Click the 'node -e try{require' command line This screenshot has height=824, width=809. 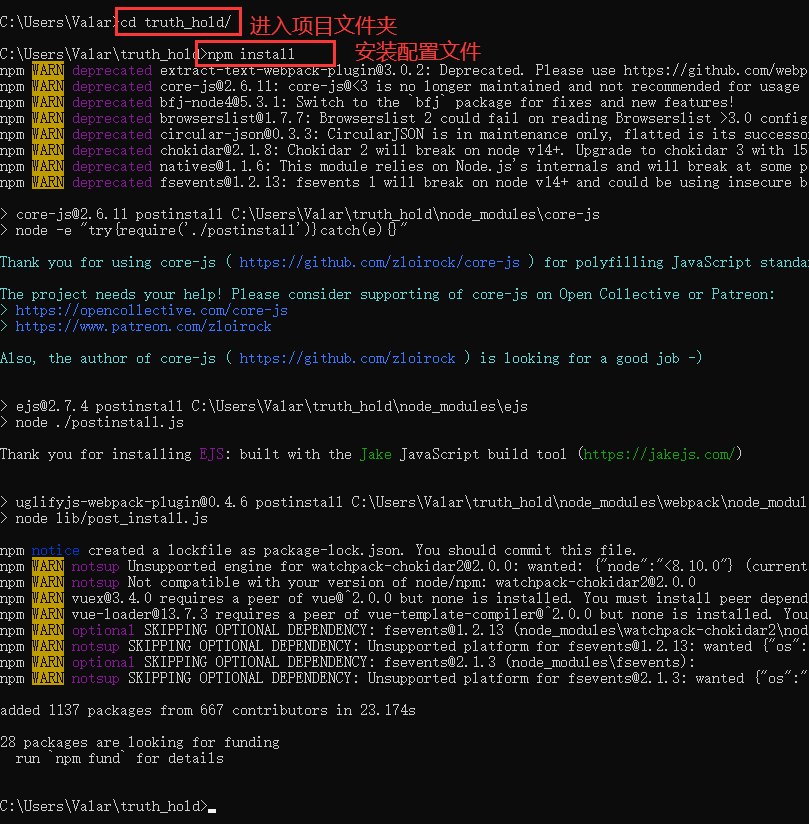[x=203, y=230]
